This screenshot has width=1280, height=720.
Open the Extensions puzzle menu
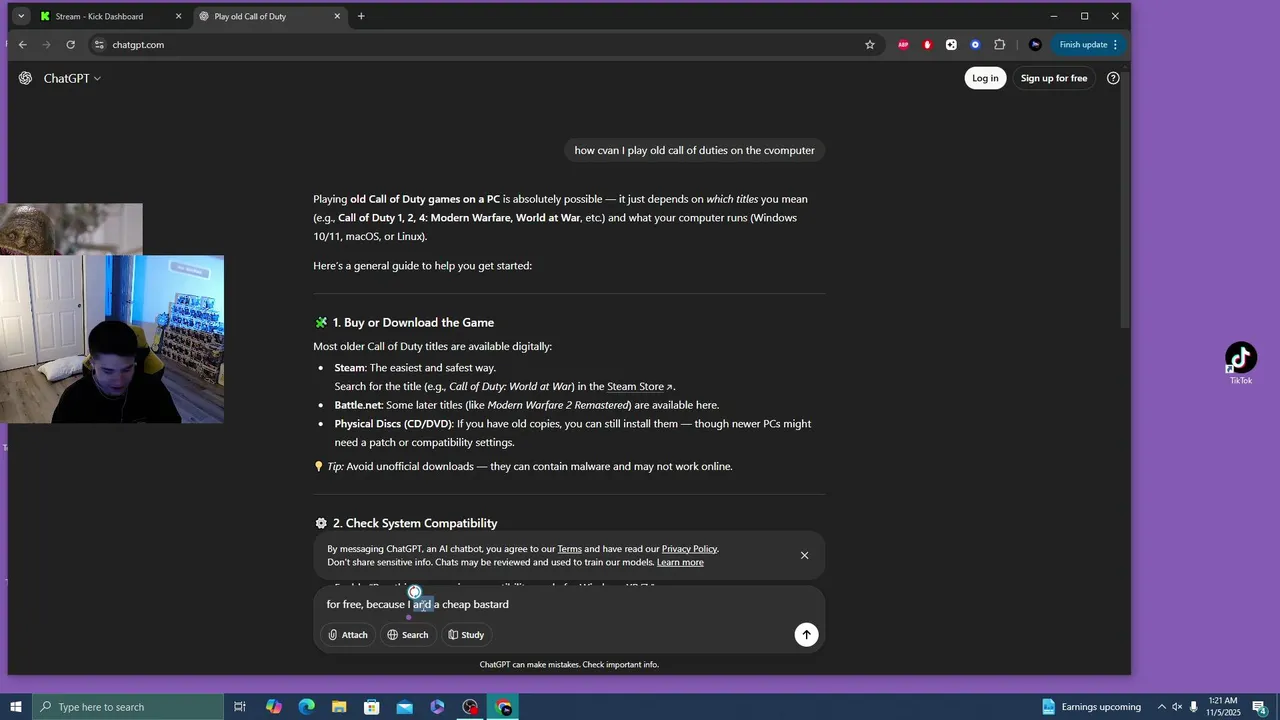(x=999, y=44)
